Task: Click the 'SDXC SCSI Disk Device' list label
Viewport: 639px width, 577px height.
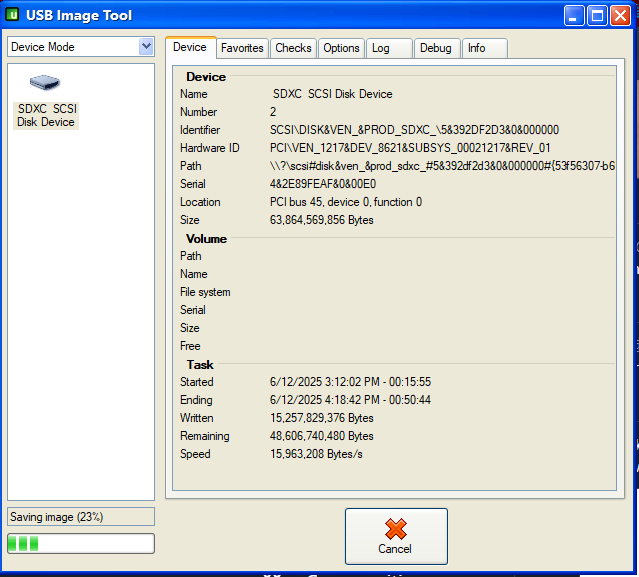Action: click(46, 115)
